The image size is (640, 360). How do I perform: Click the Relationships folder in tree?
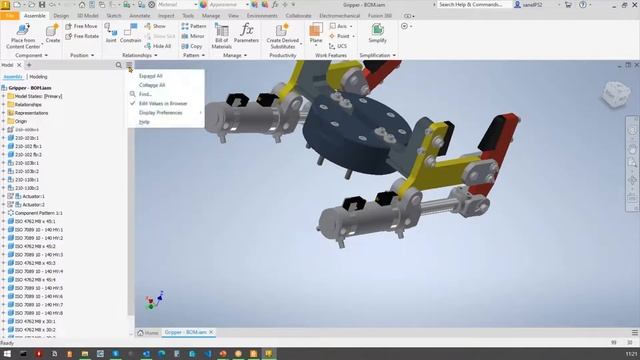coord(28,104)
